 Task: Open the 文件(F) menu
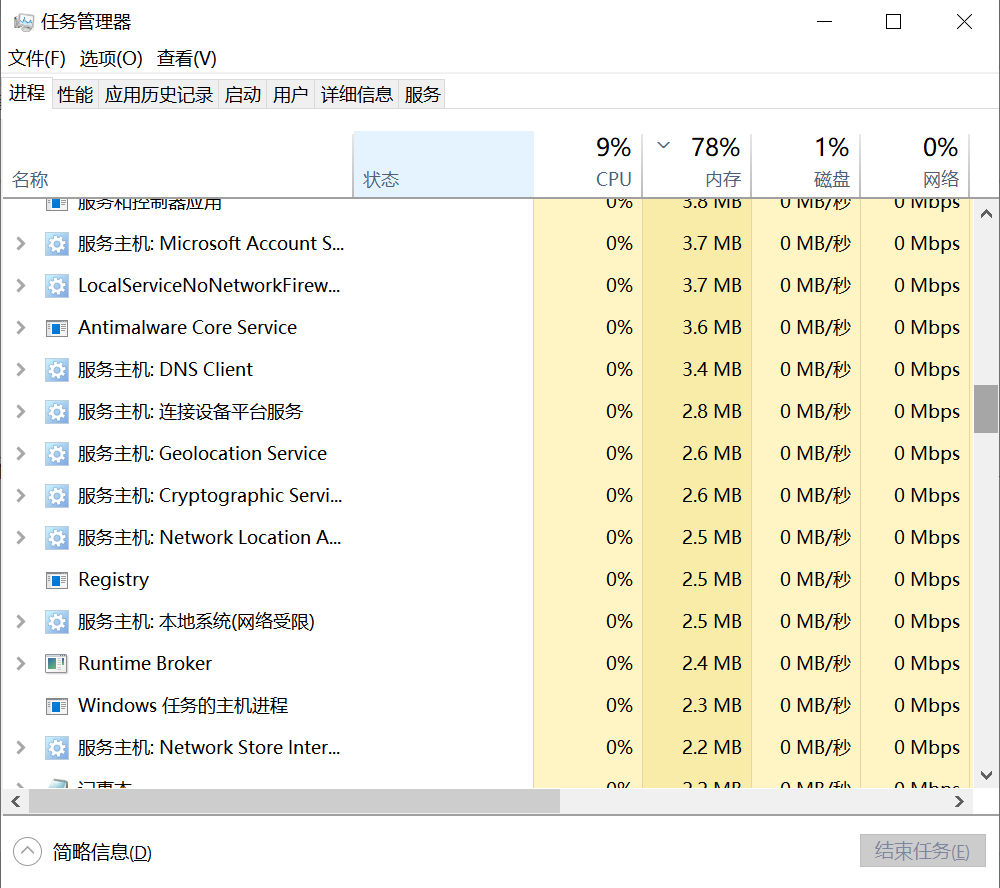click(37, 59)
